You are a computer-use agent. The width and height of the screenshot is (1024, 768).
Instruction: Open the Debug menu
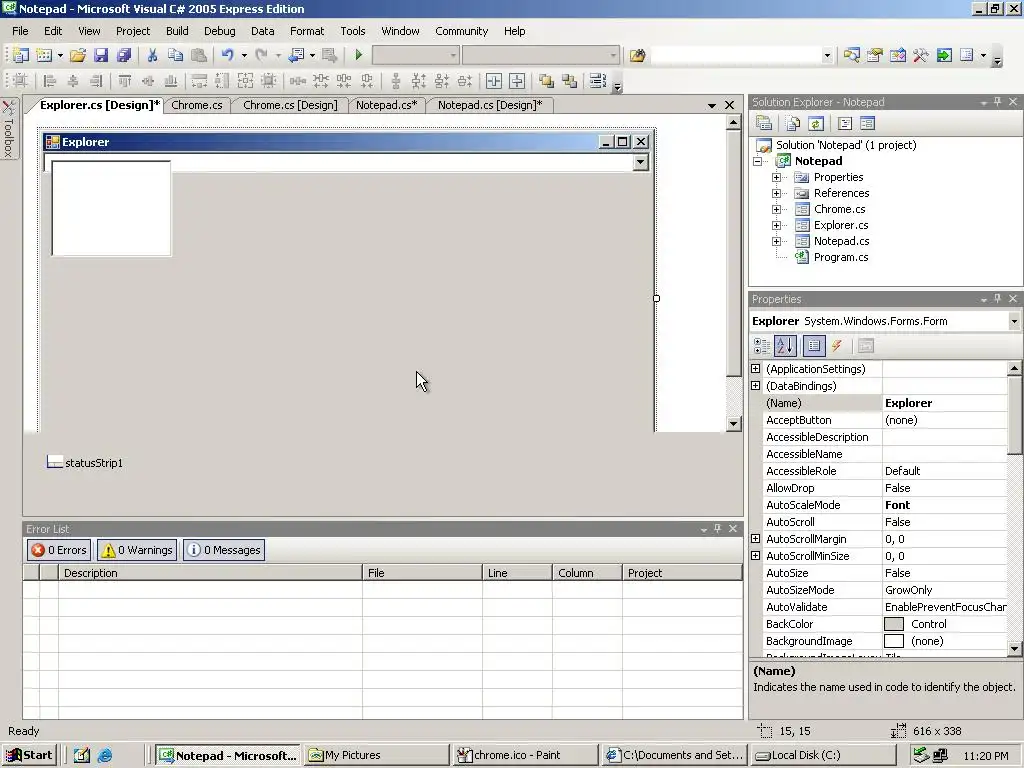(219, 31)
